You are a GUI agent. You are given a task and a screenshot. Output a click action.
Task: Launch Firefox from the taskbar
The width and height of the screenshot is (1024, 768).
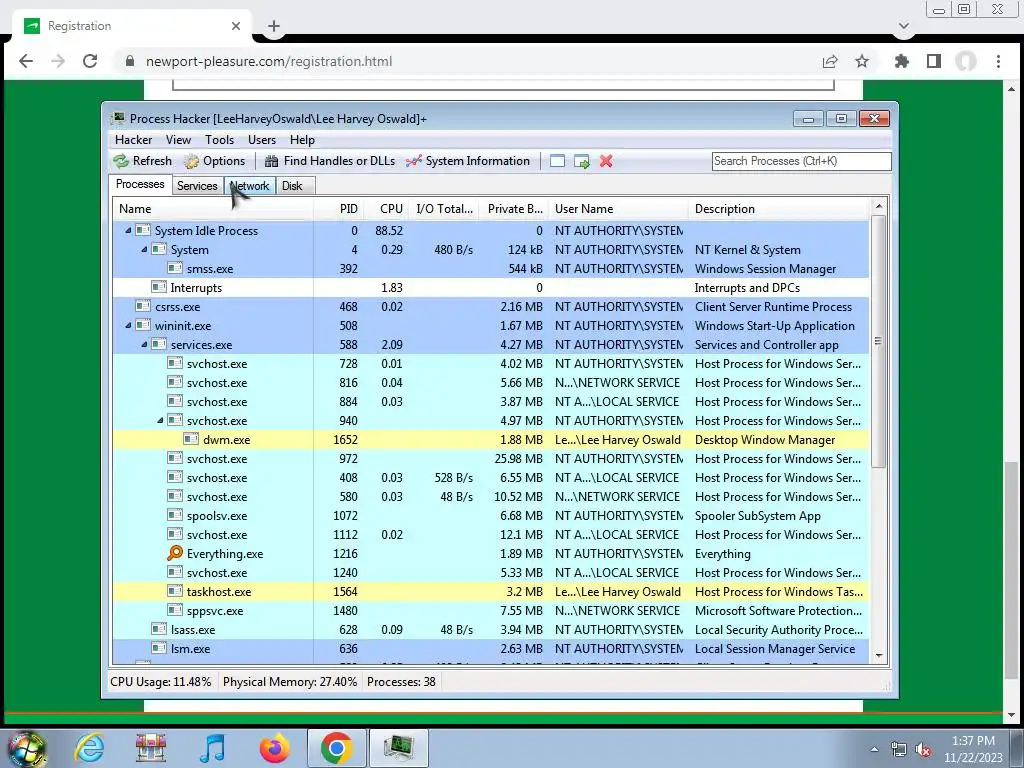[x=274, y=748]
